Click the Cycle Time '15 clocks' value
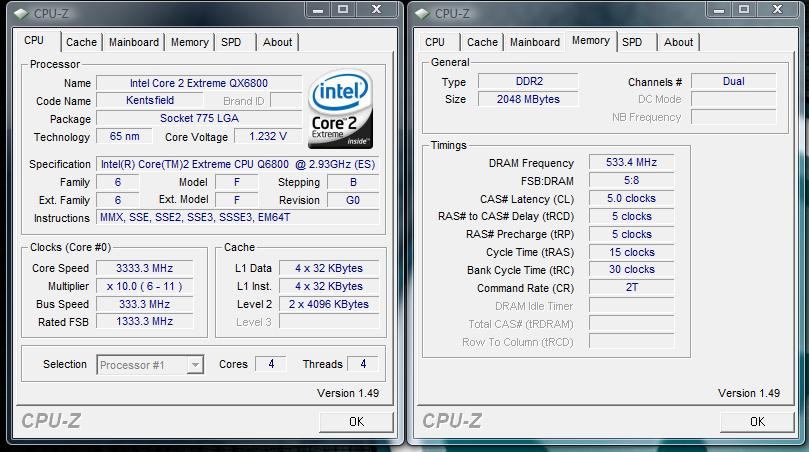 pyautogui.click(x=632, y=252)
